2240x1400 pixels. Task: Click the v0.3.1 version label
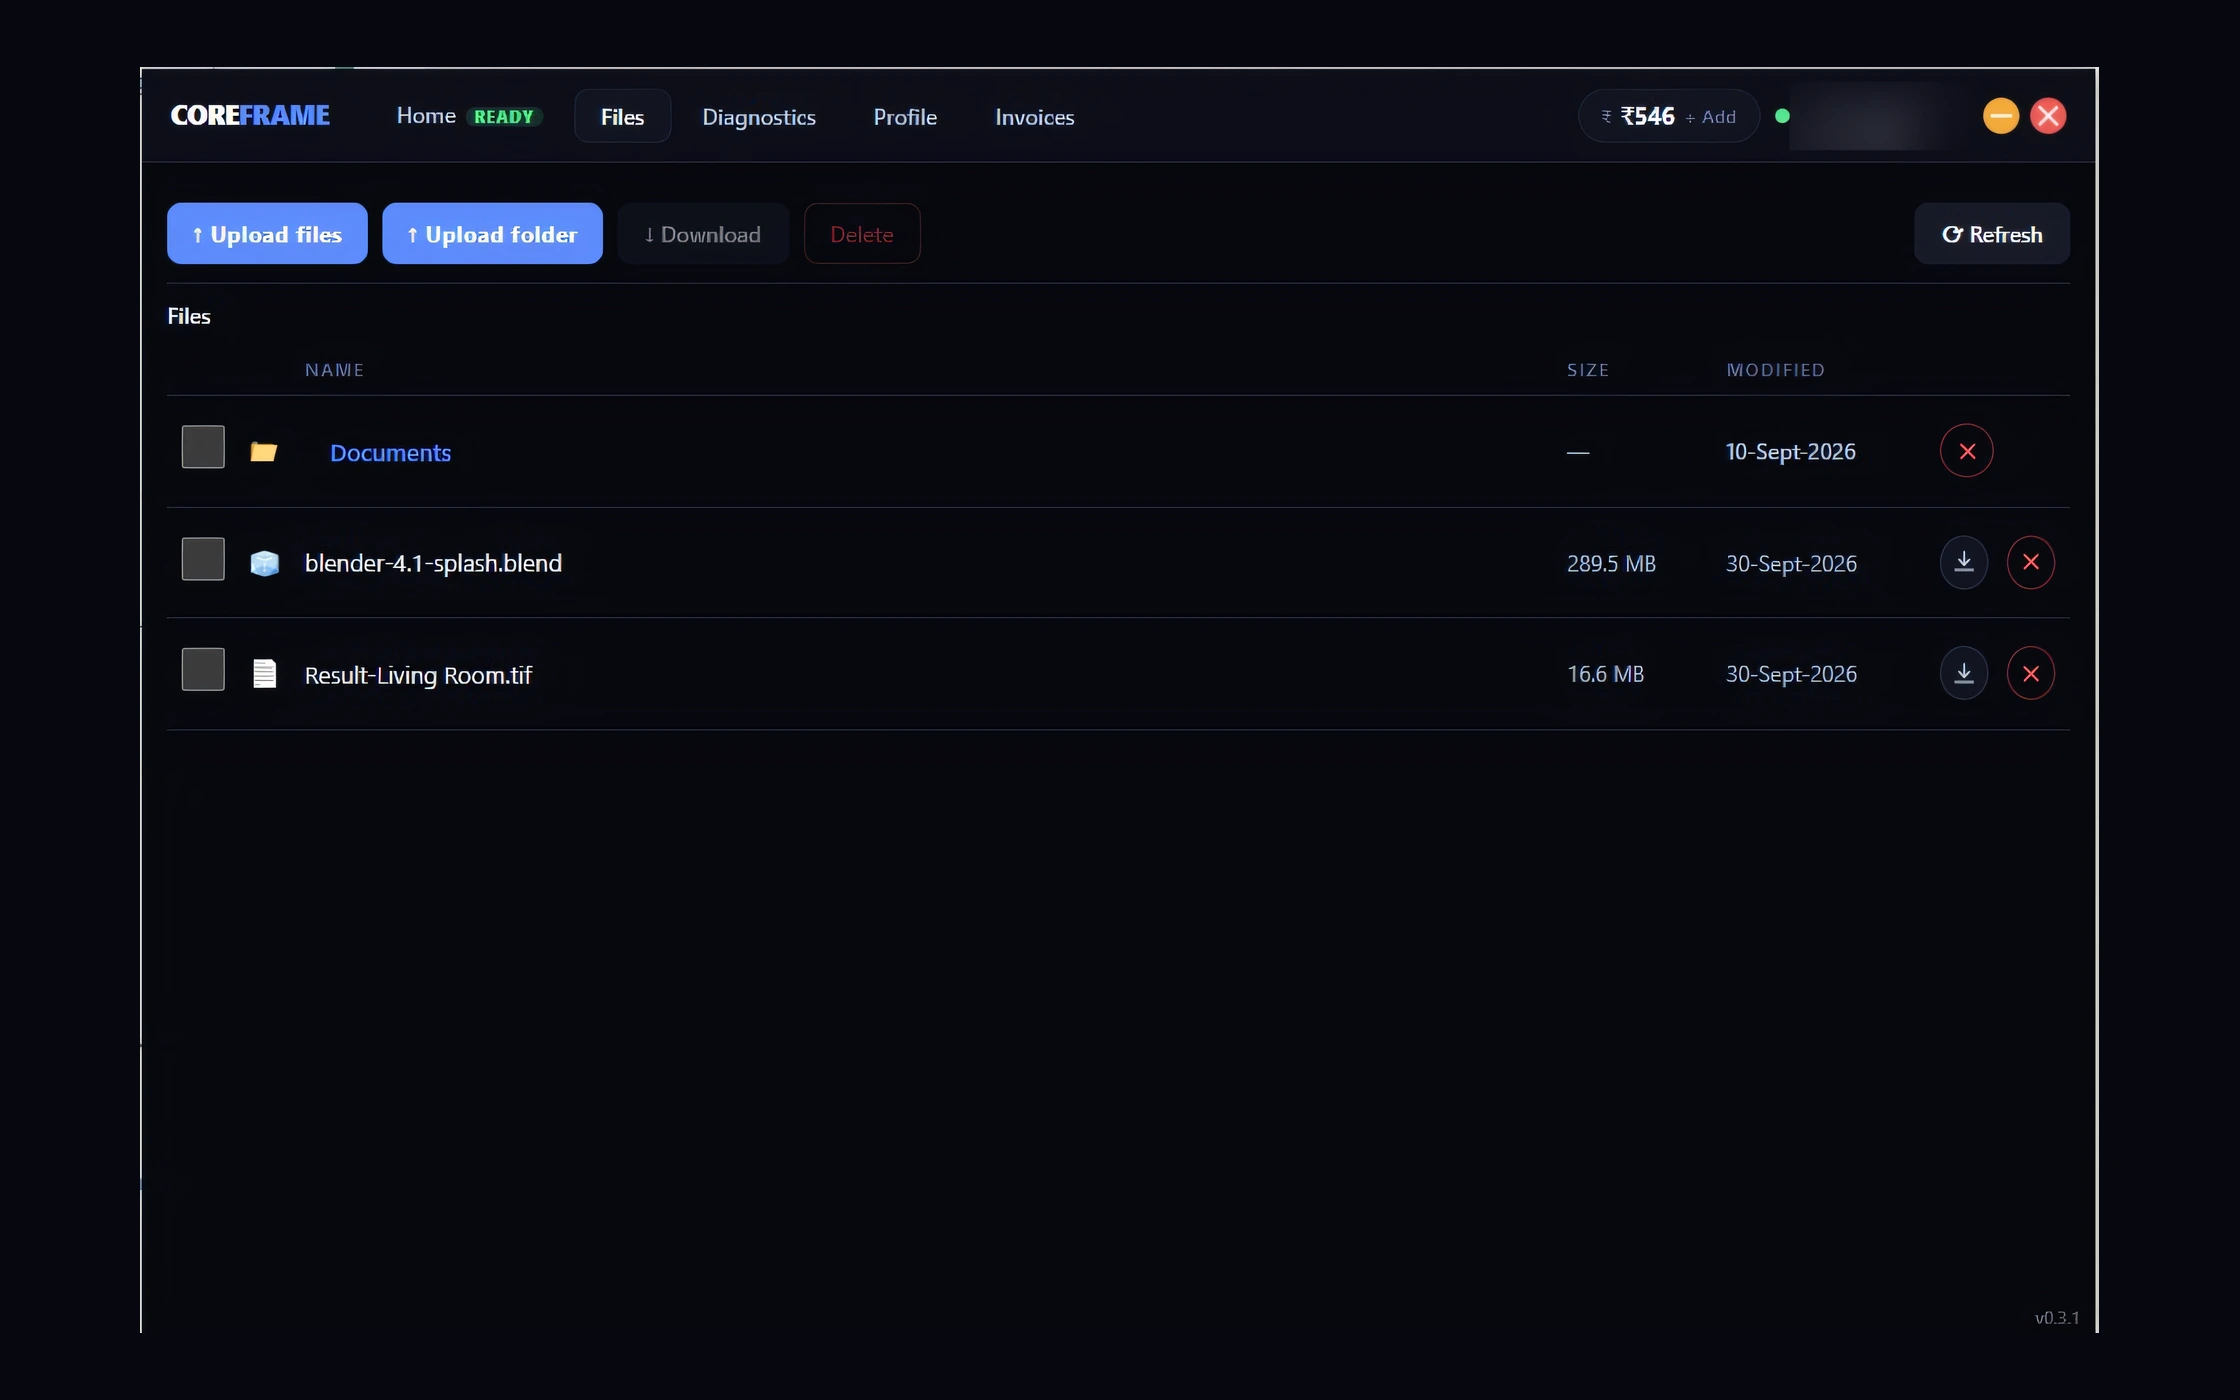pos(2056,1318)
